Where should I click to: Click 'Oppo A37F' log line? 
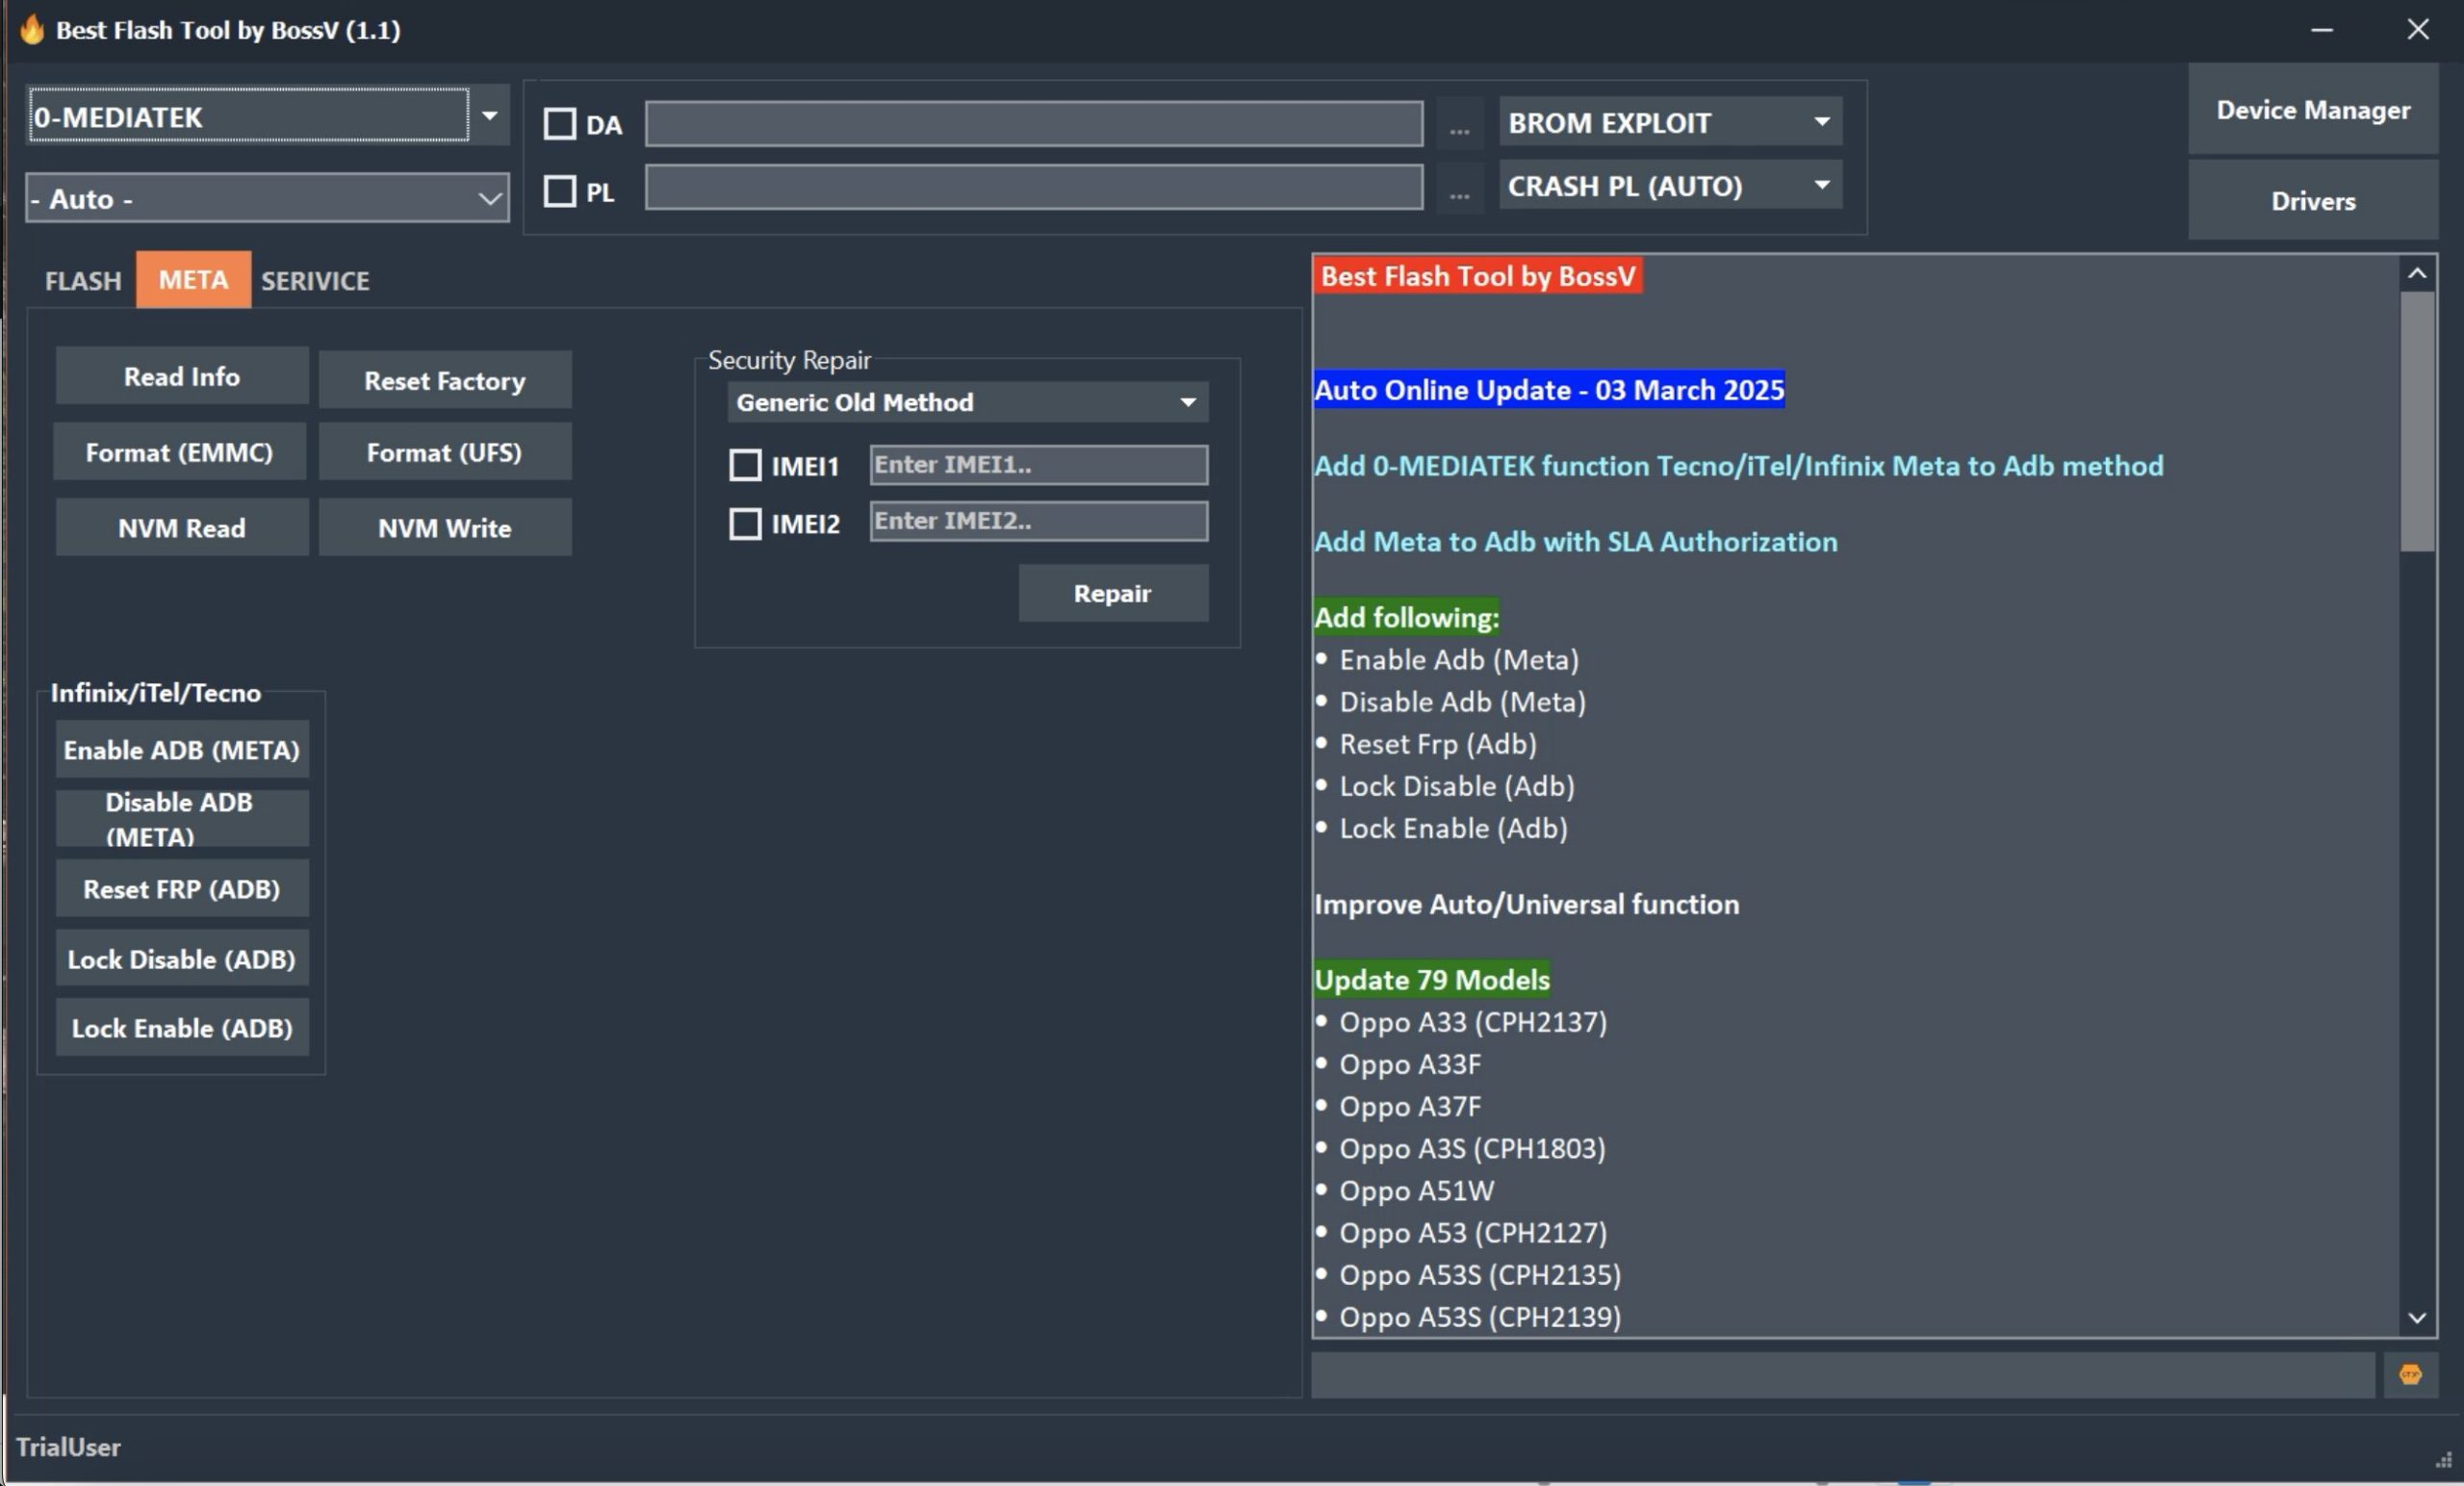[1410, 1106]
